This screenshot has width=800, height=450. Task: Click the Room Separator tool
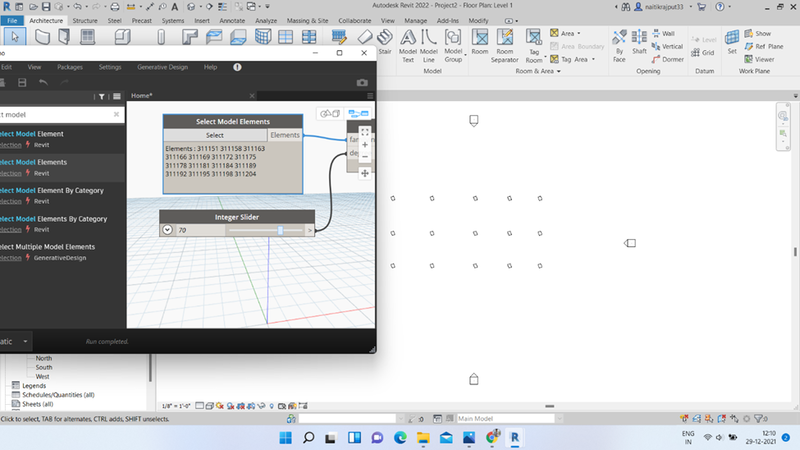pyautogui.click(x=505, y=46)
